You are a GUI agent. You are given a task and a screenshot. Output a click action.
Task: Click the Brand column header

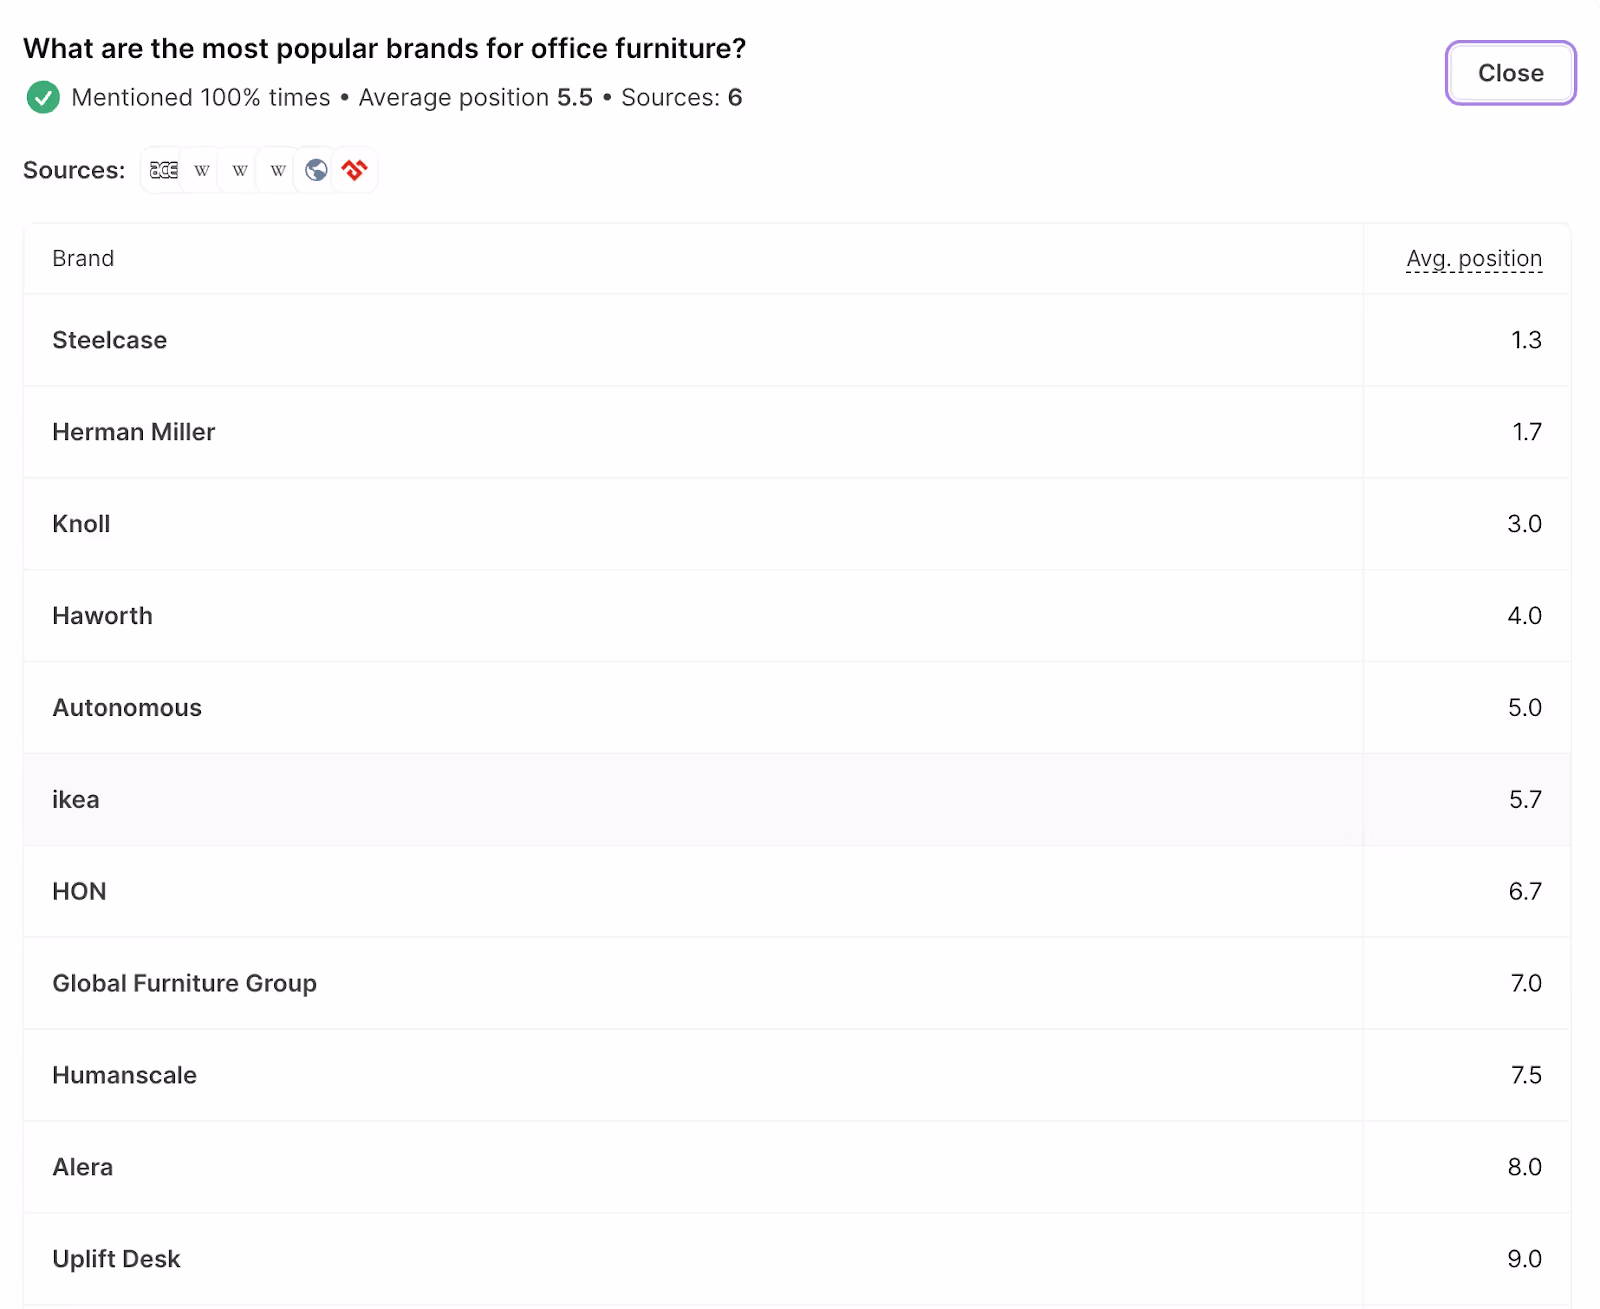pos(83,258)
